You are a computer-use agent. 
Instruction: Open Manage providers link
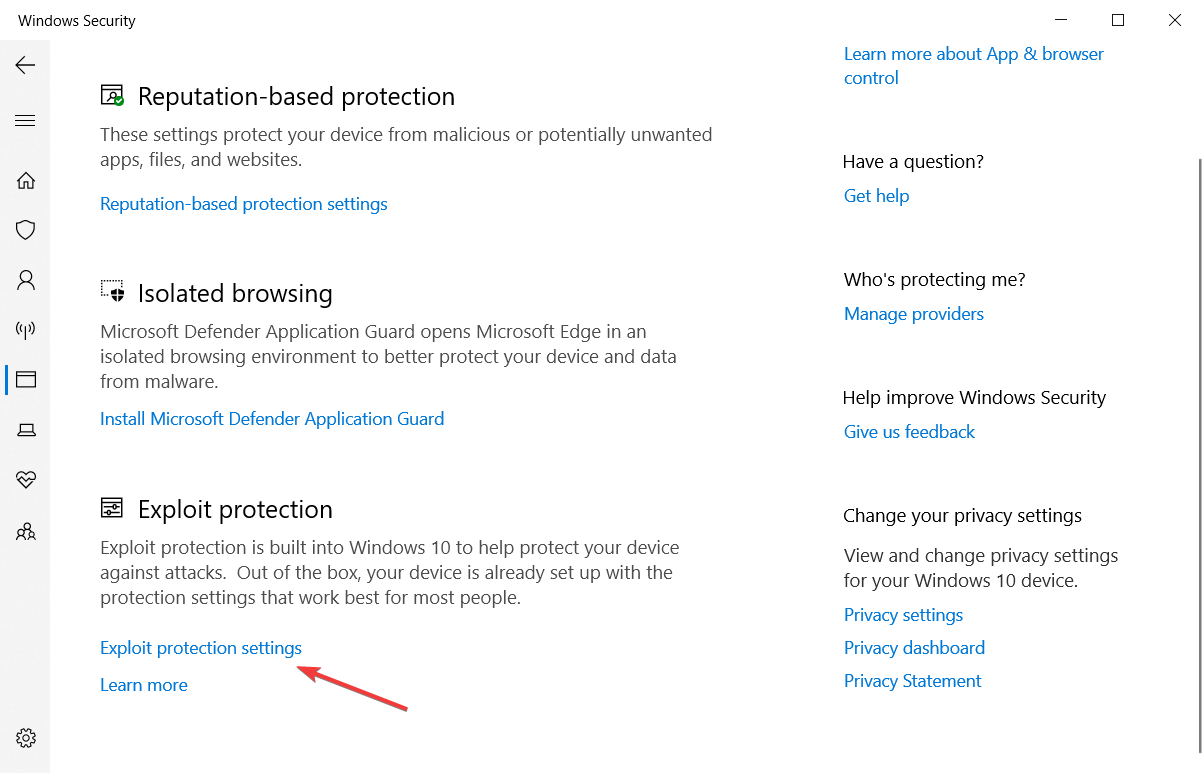[x=913, y=314]
